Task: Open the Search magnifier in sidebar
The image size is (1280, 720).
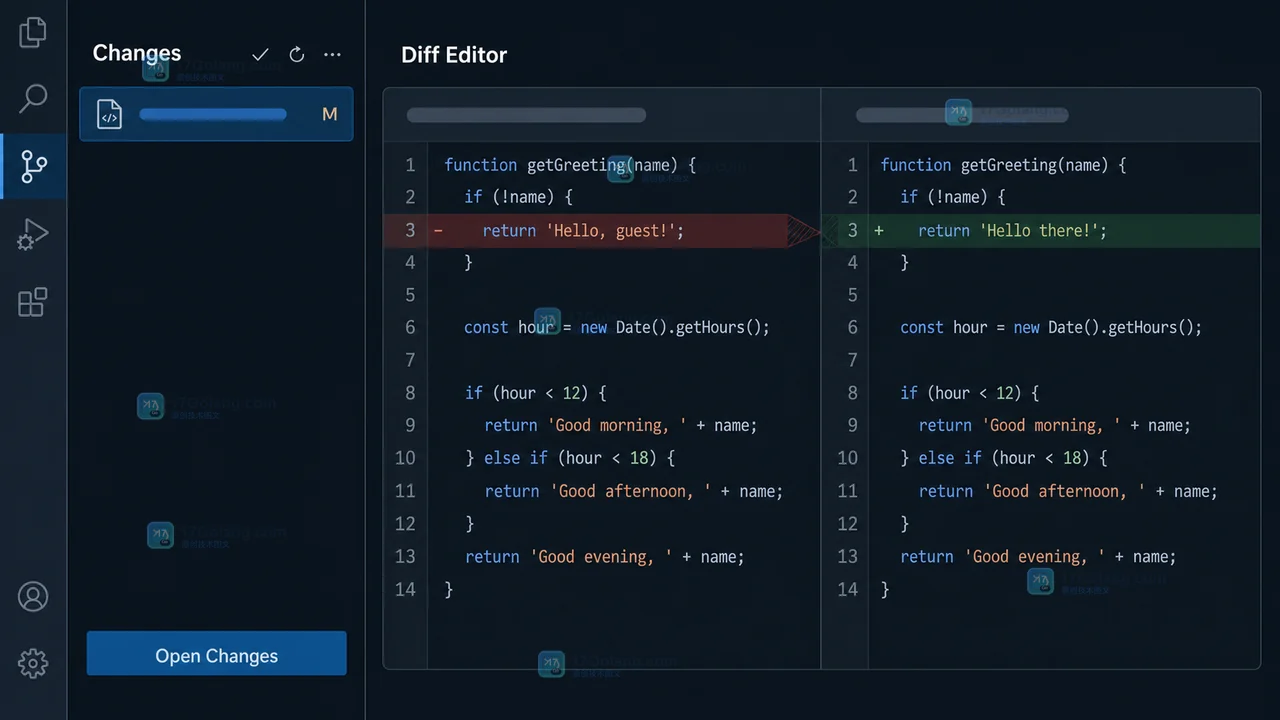Action: point(33,98)
